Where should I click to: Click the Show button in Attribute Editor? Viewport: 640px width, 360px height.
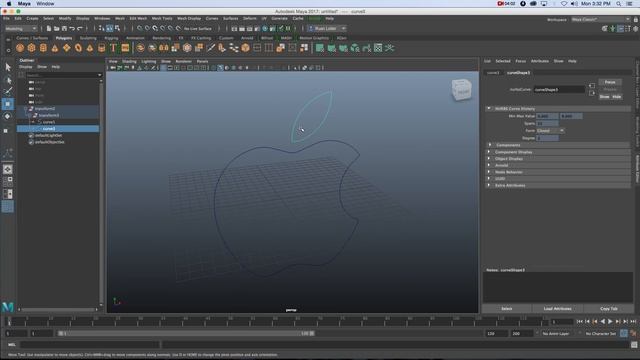(604, 97)
